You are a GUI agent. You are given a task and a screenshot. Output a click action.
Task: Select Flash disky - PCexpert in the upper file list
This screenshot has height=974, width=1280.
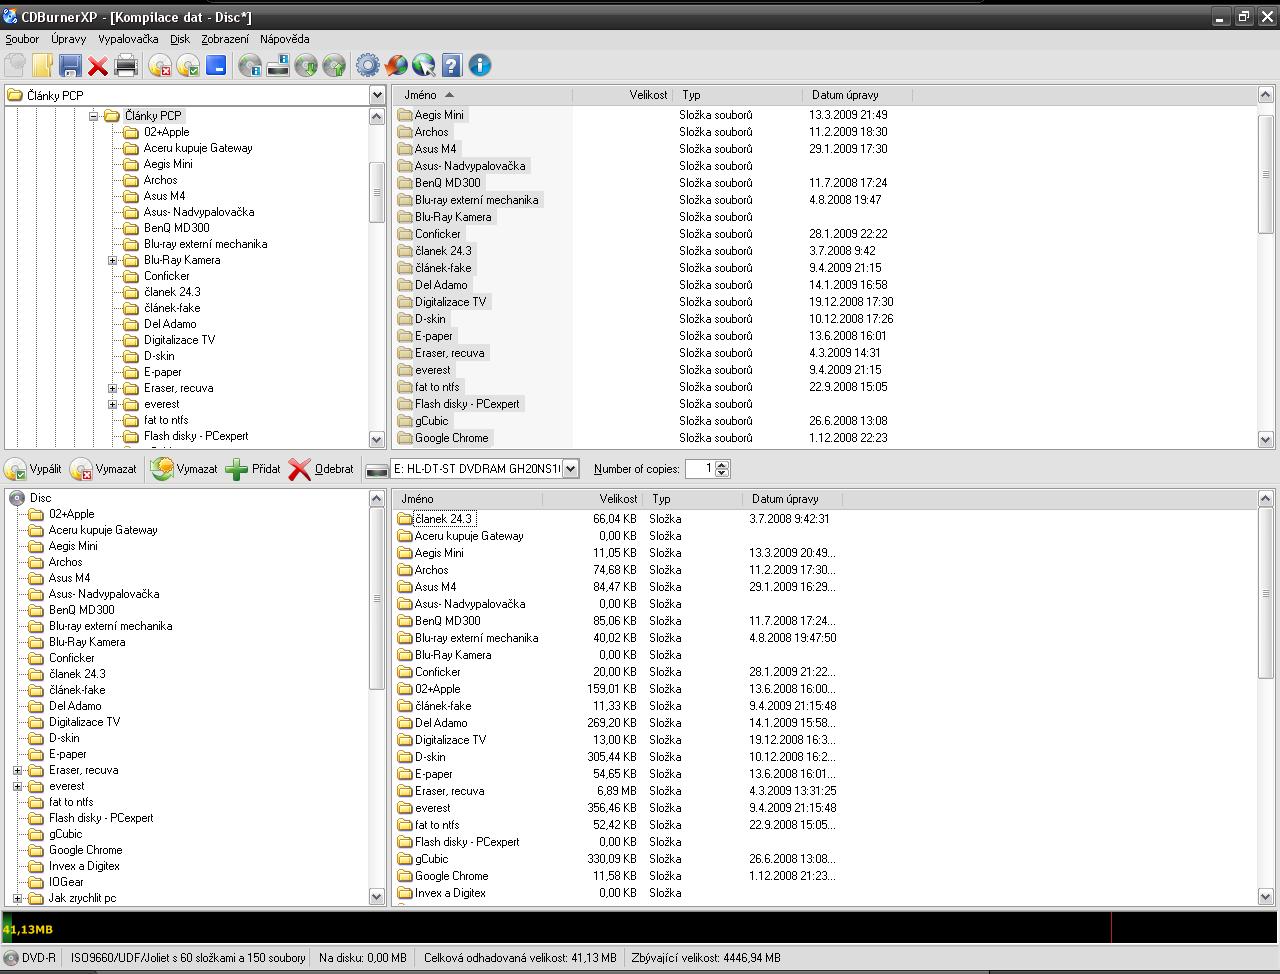(467, 404)
